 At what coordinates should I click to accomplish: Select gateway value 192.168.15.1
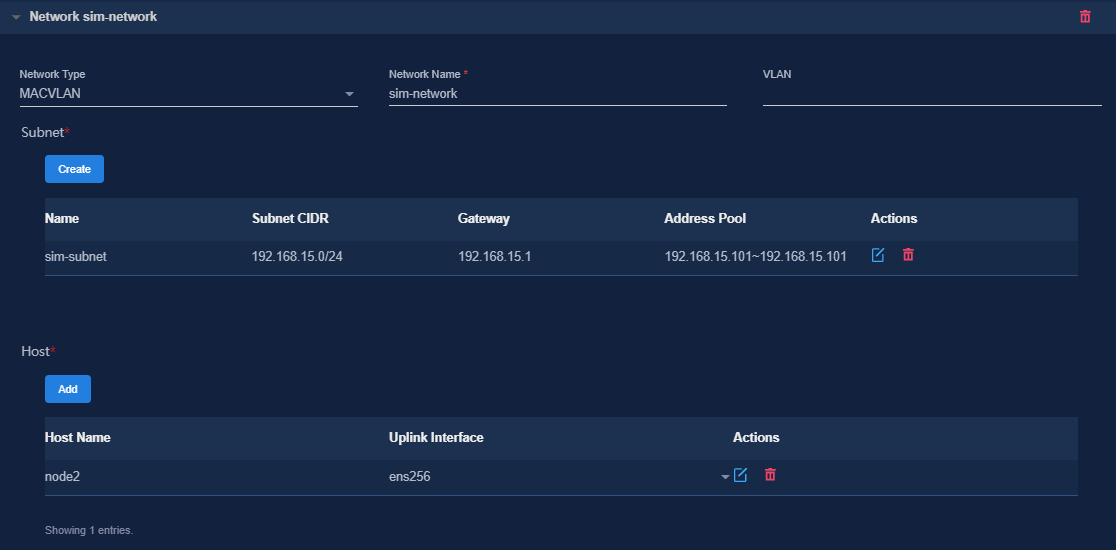pos(495,257)
